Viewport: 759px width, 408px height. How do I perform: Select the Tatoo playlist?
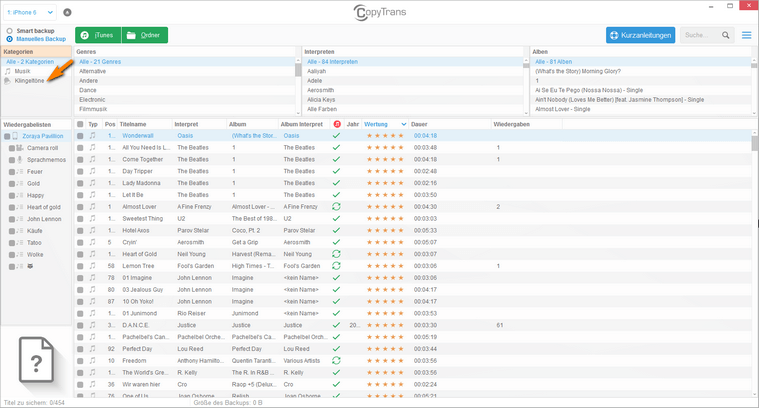point(34,242)
